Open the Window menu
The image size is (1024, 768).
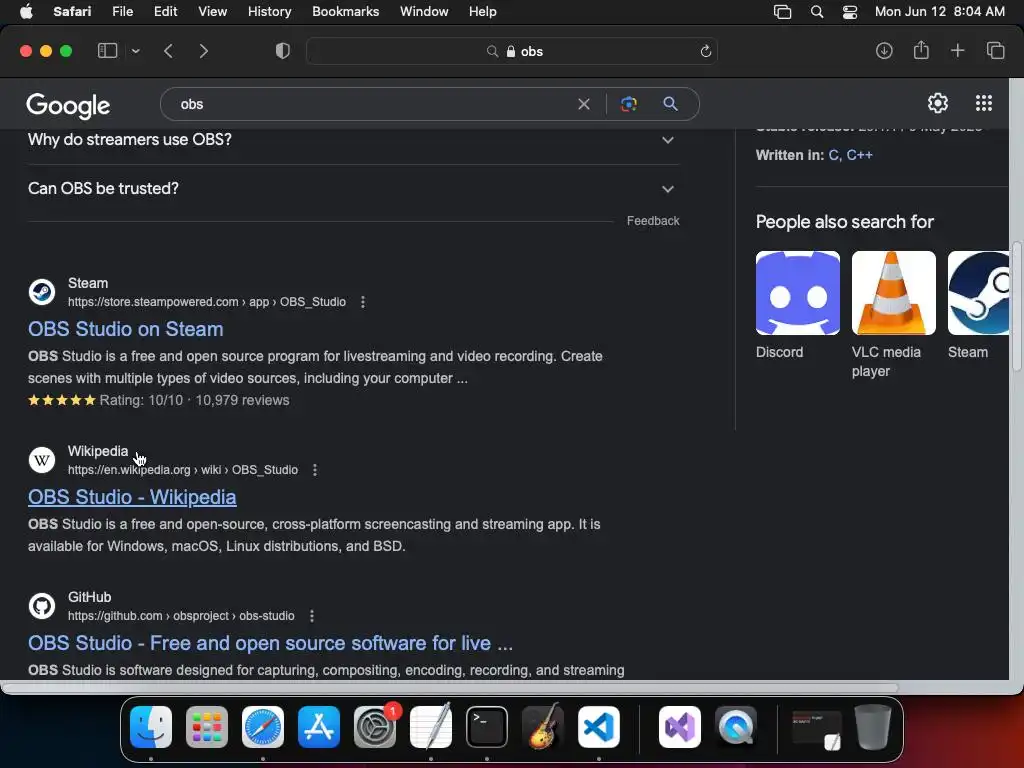(x=424, y=11)
